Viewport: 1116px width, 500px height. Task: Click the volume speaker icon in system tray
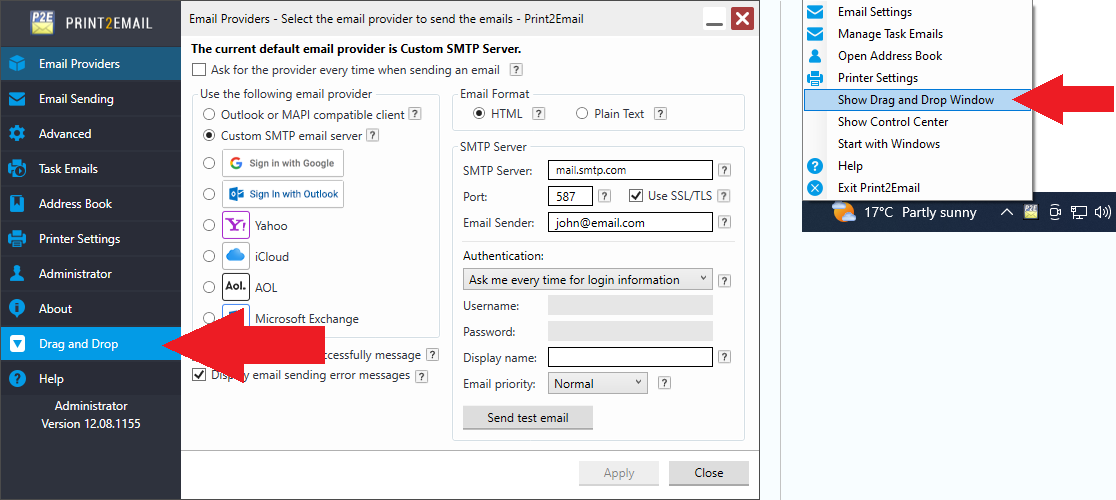[1102, 212]
